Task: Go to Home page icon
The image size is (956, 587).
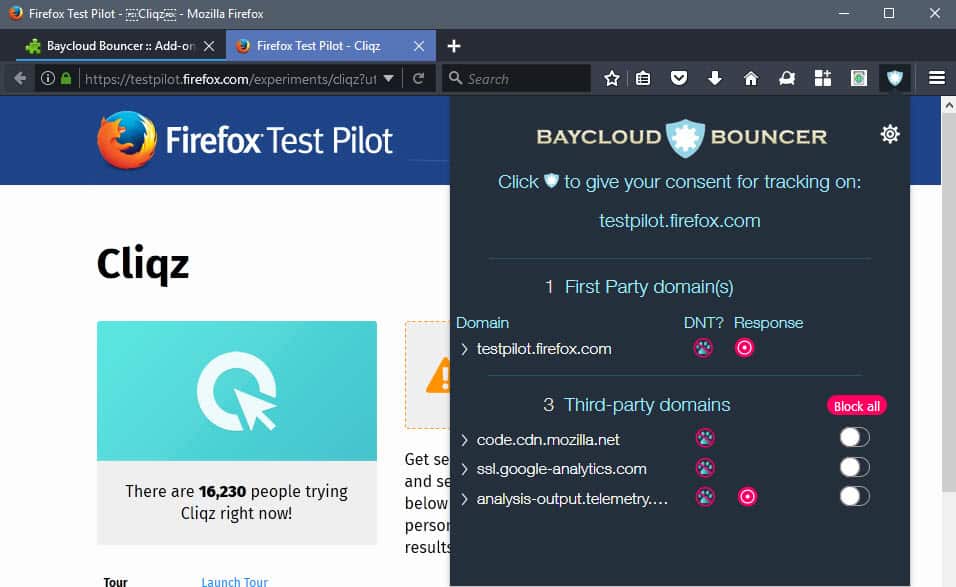Action: pyautogui.click(x=751, y=79)
